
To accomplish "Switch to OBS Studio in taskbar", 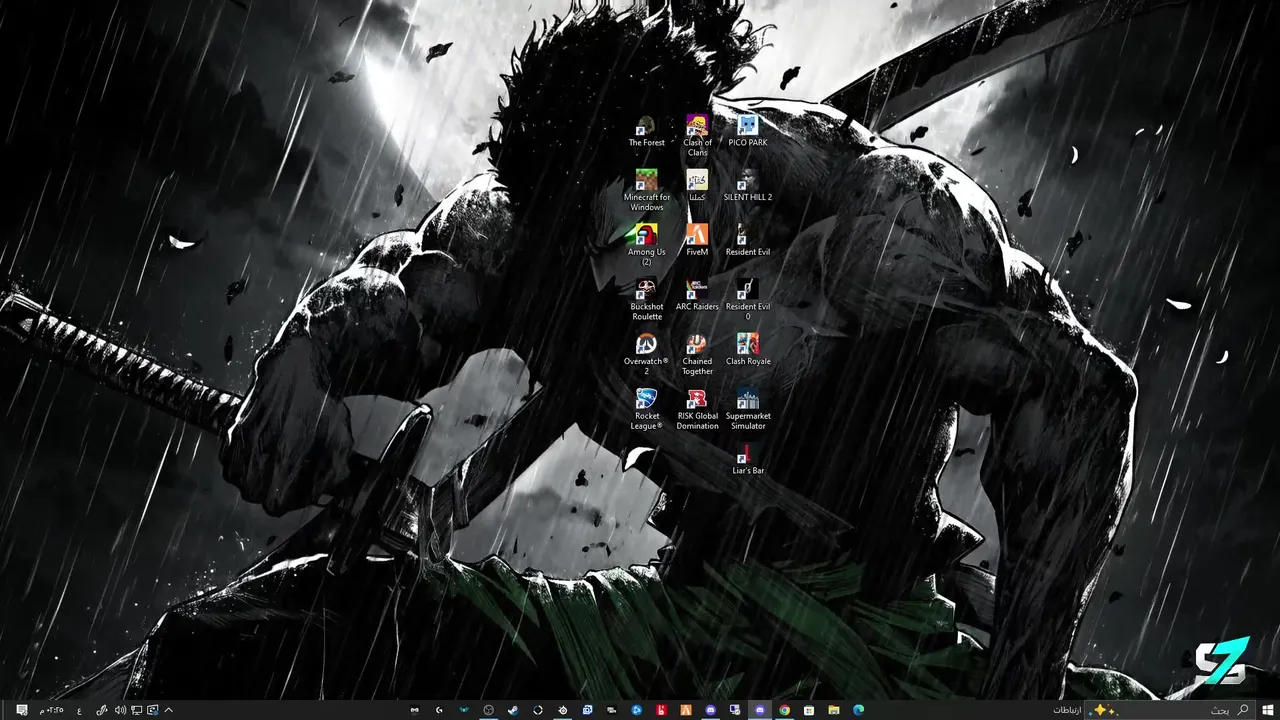I will pyautogui.click(x=488, y=710).
